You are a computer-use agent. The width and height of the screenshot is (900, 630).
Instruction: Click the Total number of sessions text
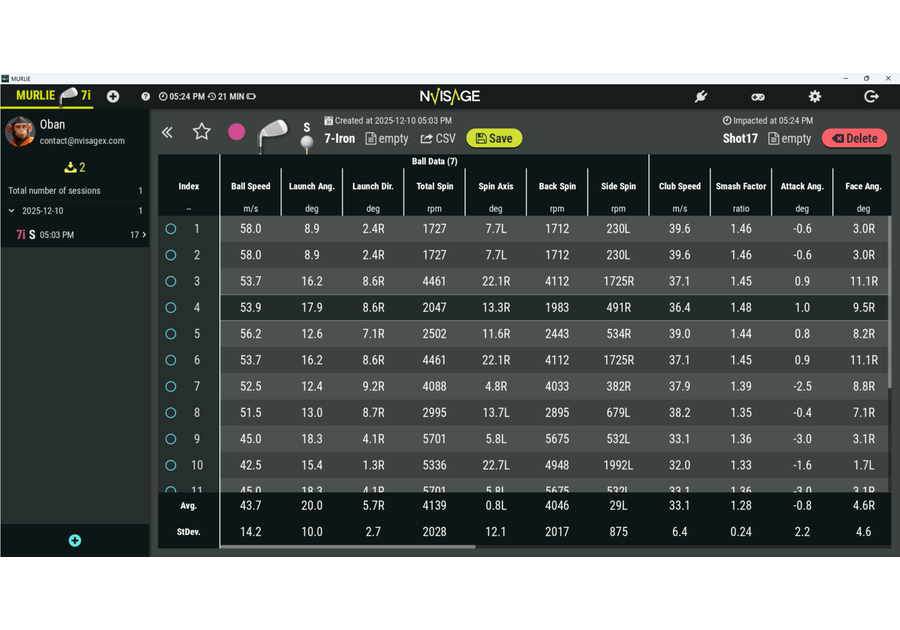tap(54, 190)
